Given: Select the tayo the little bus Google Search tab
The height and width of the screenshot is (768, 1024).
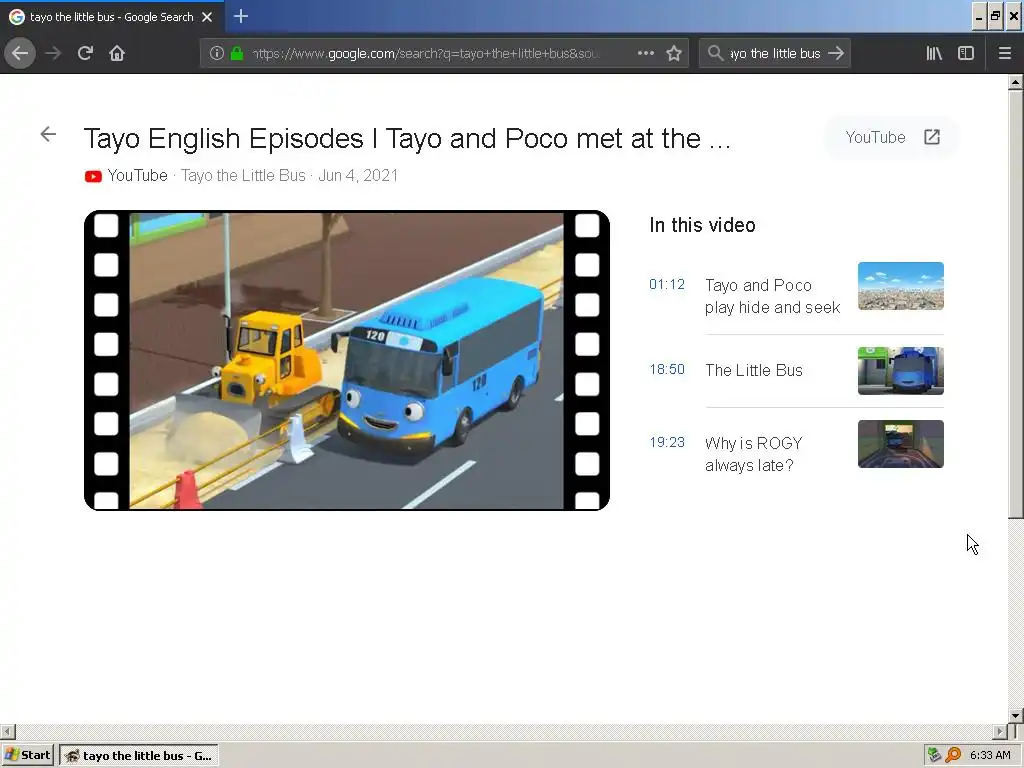Looking at the screenshot, I should click(112, 17).
